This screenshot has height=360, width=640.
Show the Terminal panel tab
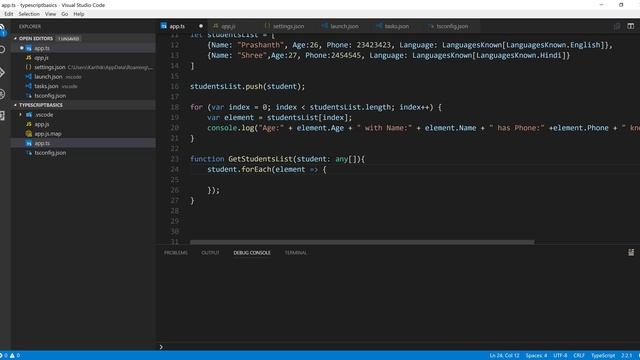pyautogui.click(x=296, y=253)
